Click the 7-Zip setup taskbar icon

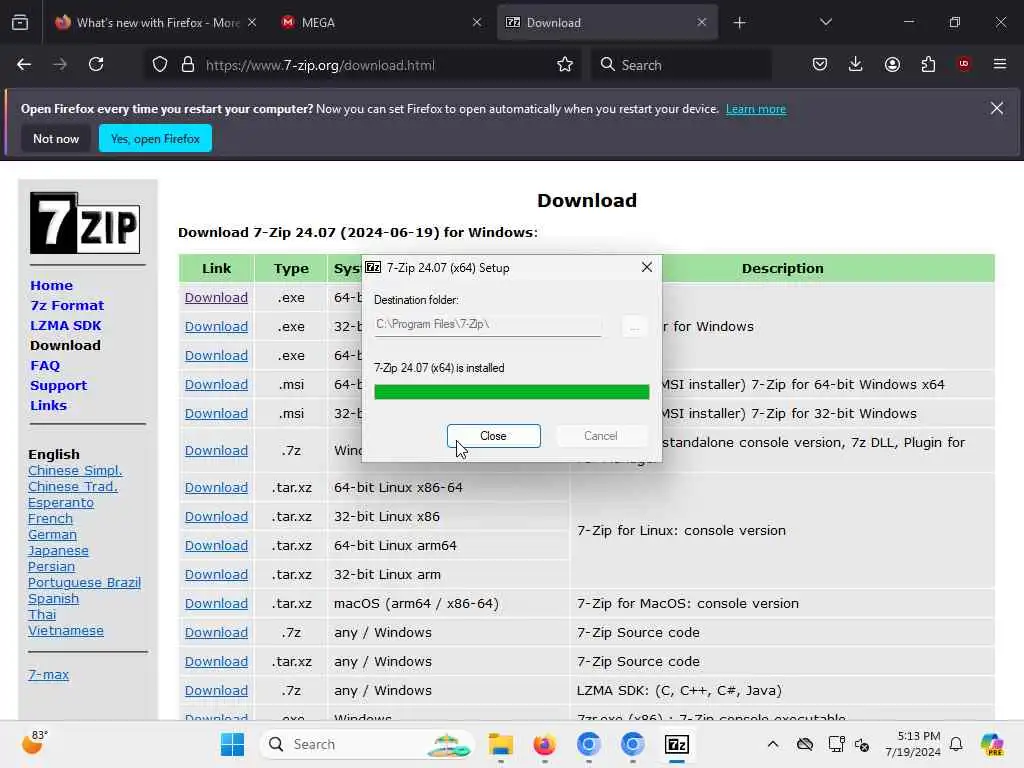(x=677, y=744)
